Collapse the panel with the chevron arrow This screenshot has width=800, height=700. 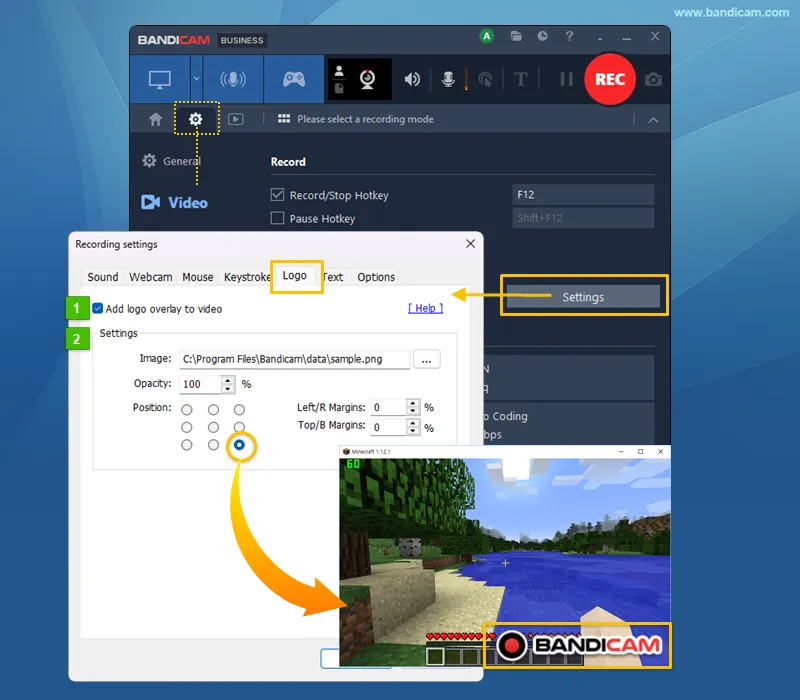pos(653,120)
